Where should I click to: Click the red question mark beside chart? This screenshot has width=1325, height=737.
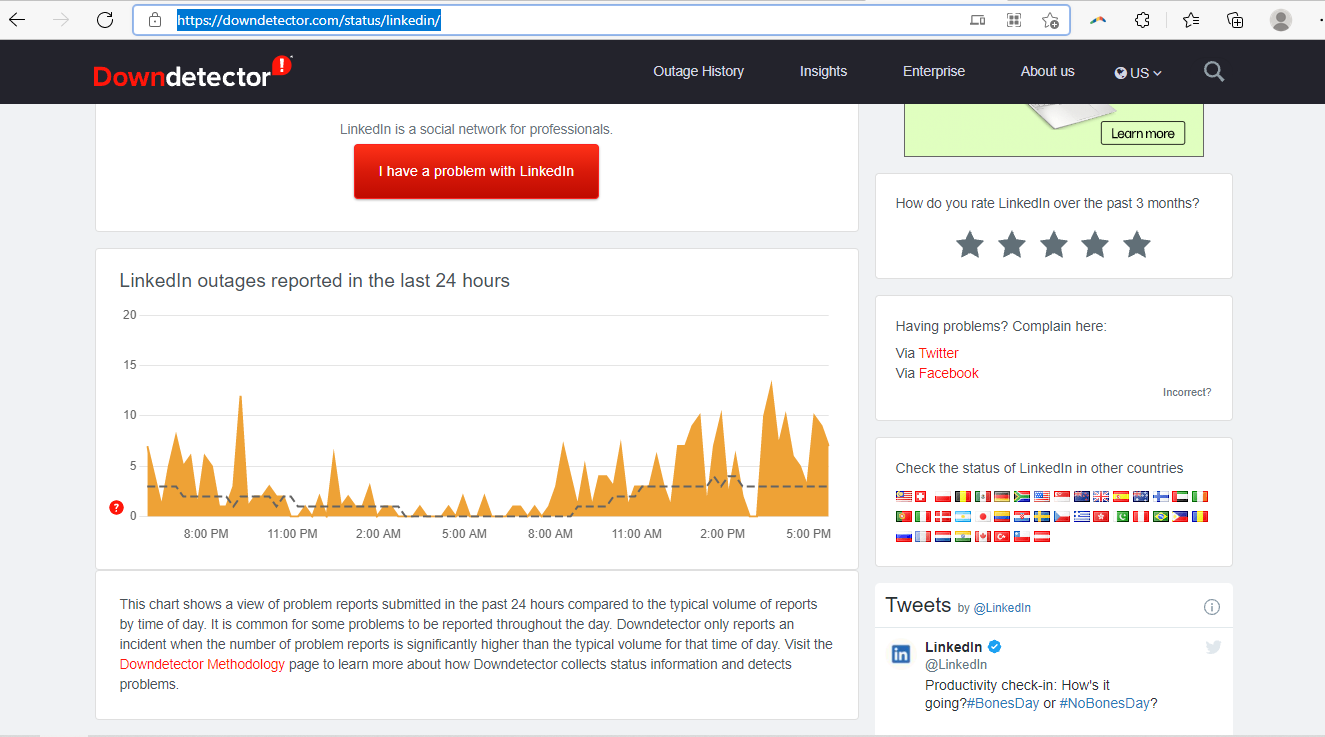[x=116, y=508]
